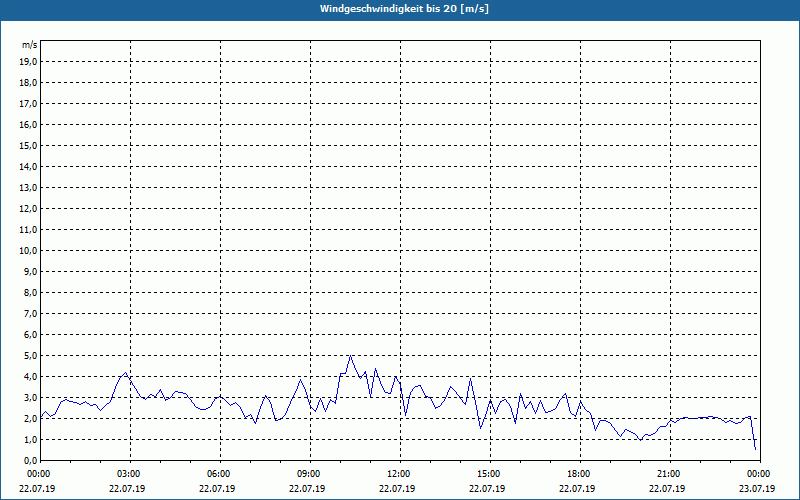Click the 5,0 y-axis label

(30, 356)
